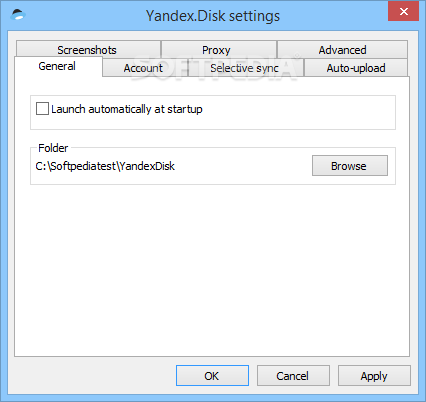This screenshot has width=426, height=402.
Task: Click the 'Launch automatically at startup' label text
Action: [x=127, y=109]
